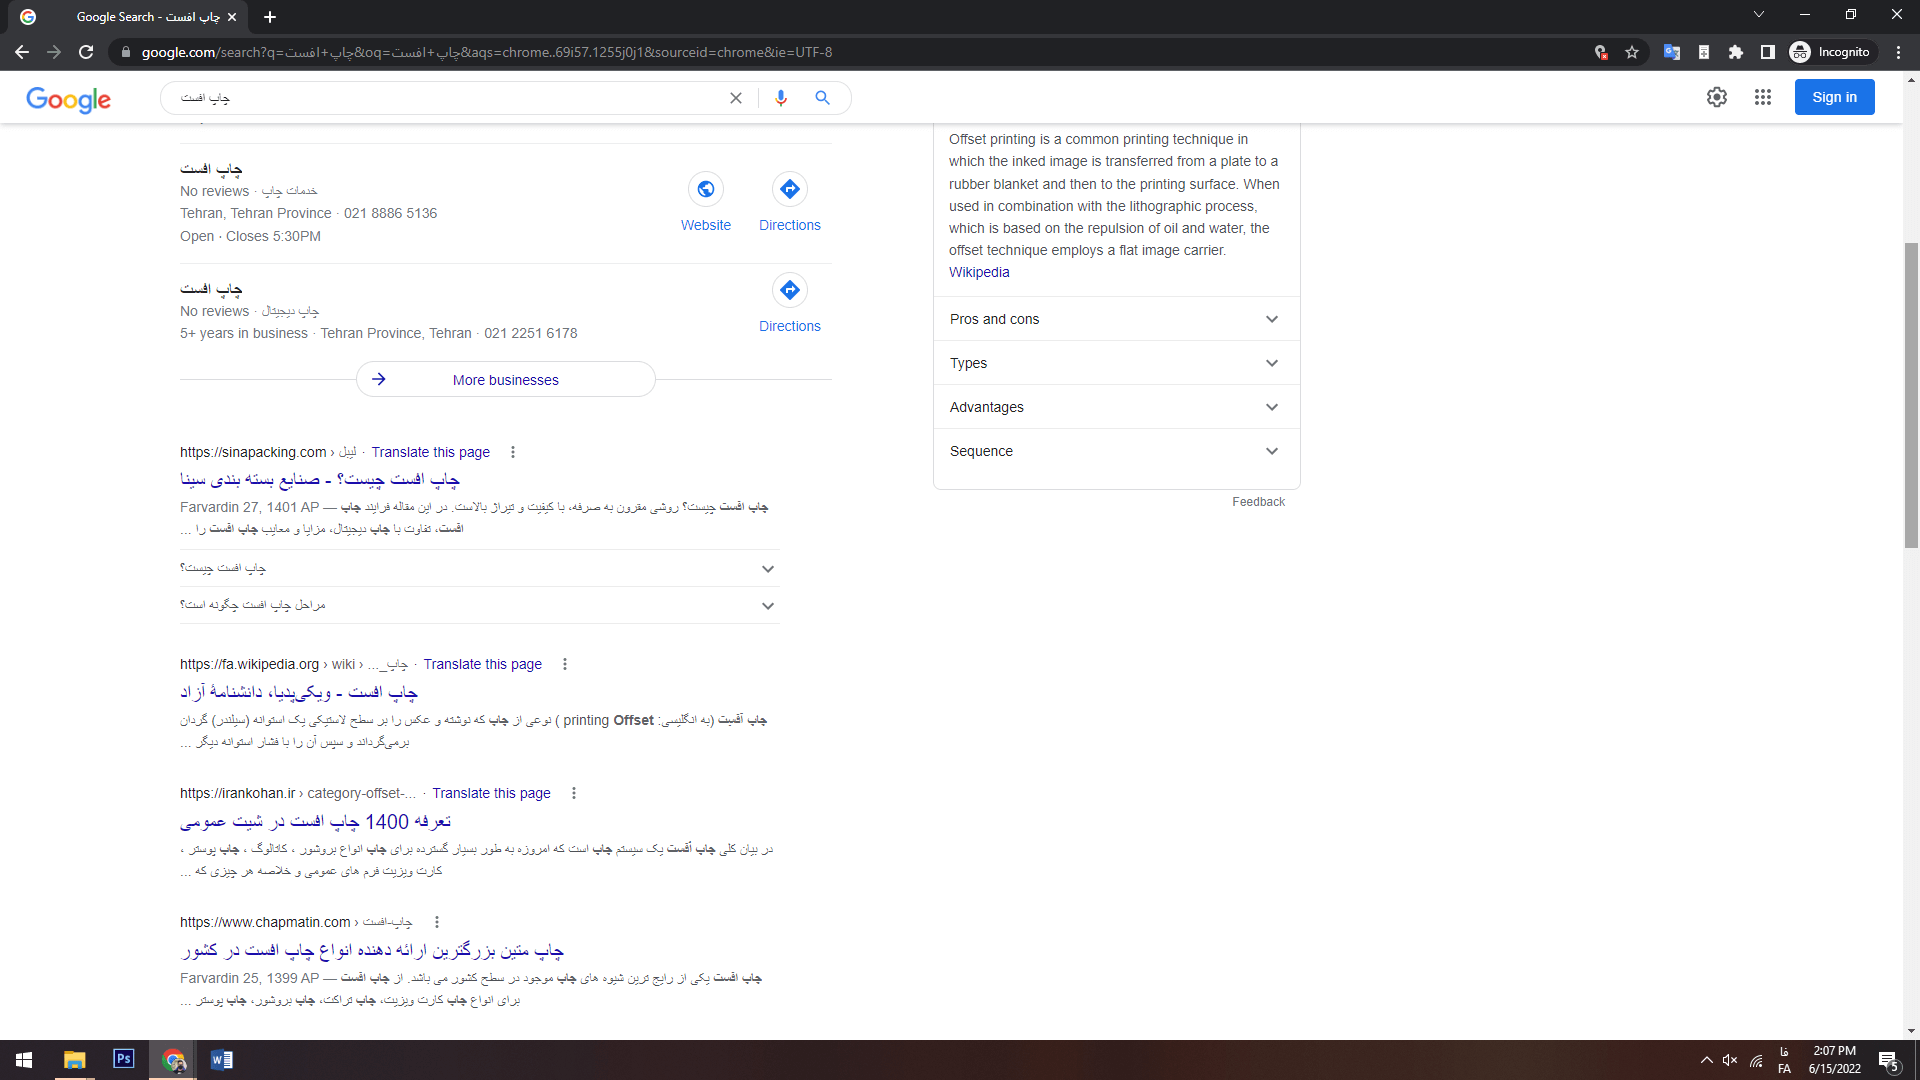
Task: Open options menu for fa.wikipedia.org result
Action: click(565, 664)
